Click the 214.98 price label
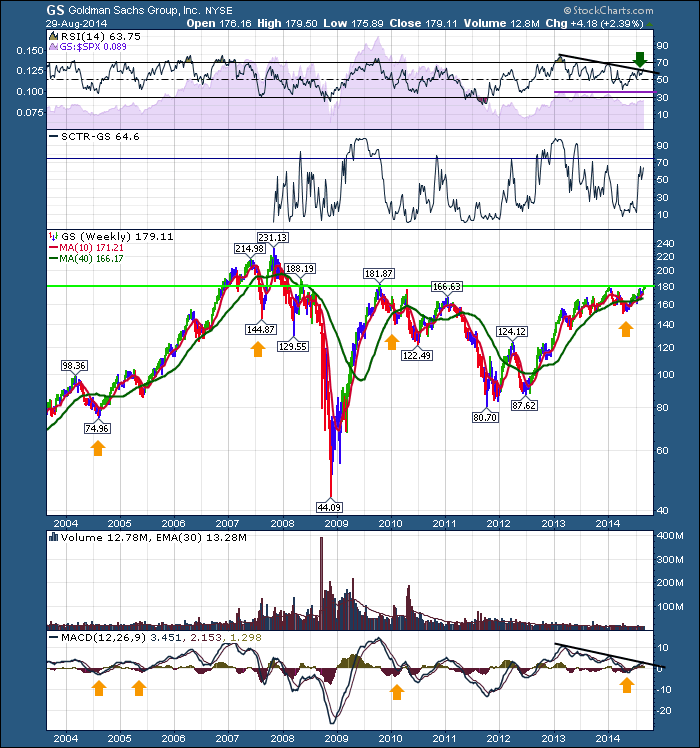The width and height of the screenshot is (700, 748). click(x=250, y=249)
